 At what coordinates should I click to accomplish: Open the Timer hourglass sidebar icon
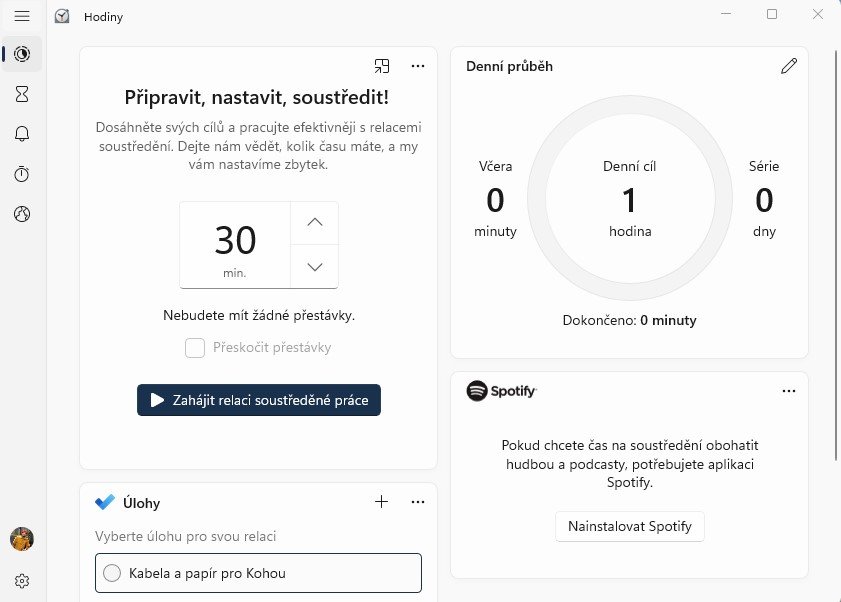tap(22, 94)
